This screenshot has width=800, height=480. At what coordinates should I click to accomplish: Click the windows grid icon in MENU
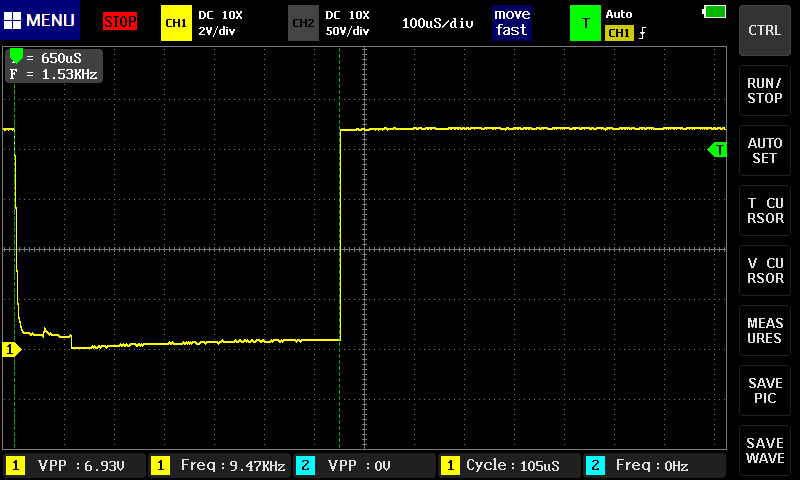[x=12, y=20]
